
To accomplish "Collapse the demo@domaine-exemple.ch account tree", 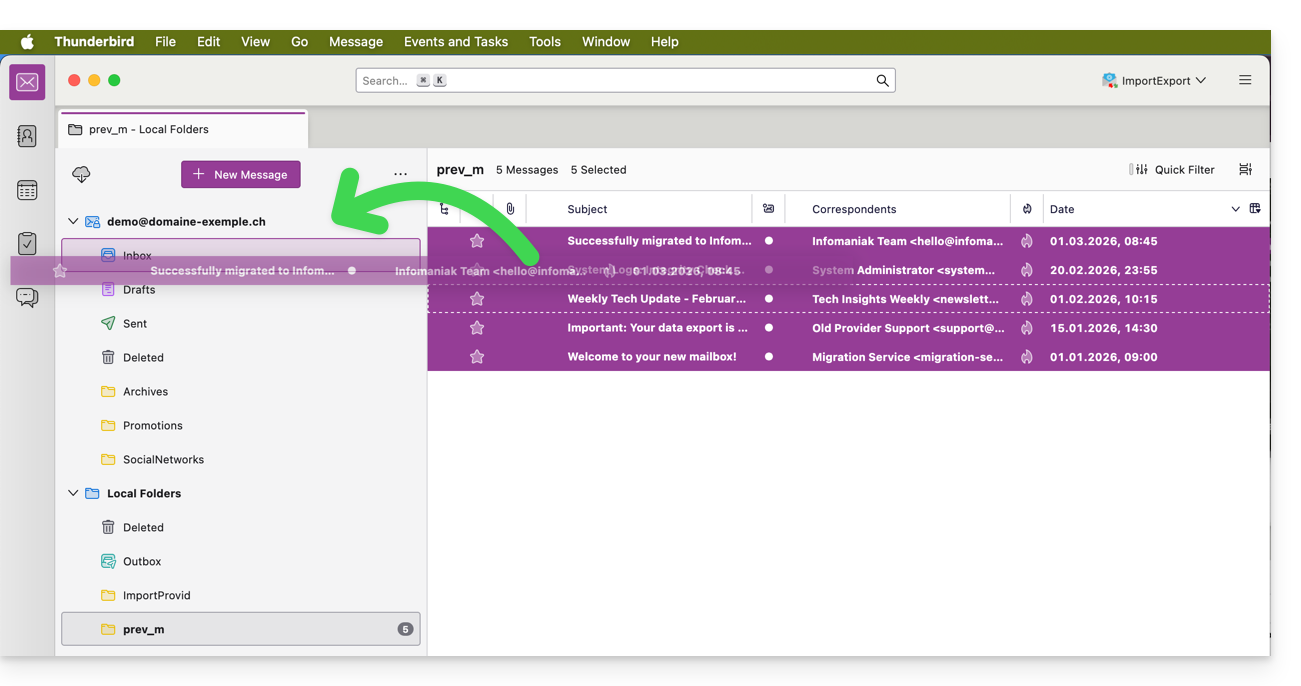I will [x=73, y=222].
